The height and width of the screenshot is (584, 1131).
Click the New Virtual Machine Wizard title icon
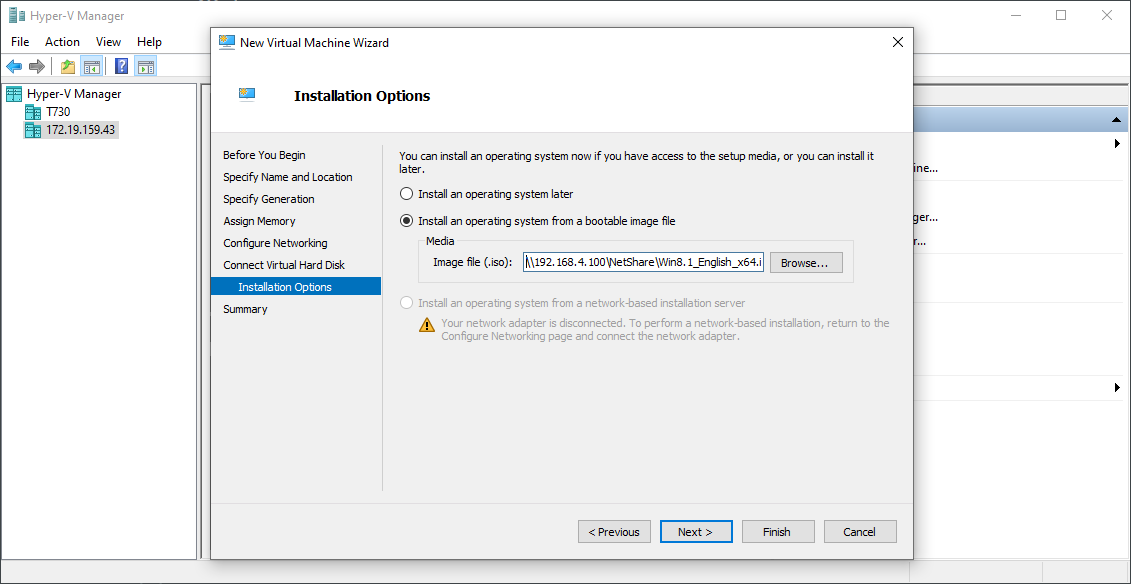pos(226,42)
